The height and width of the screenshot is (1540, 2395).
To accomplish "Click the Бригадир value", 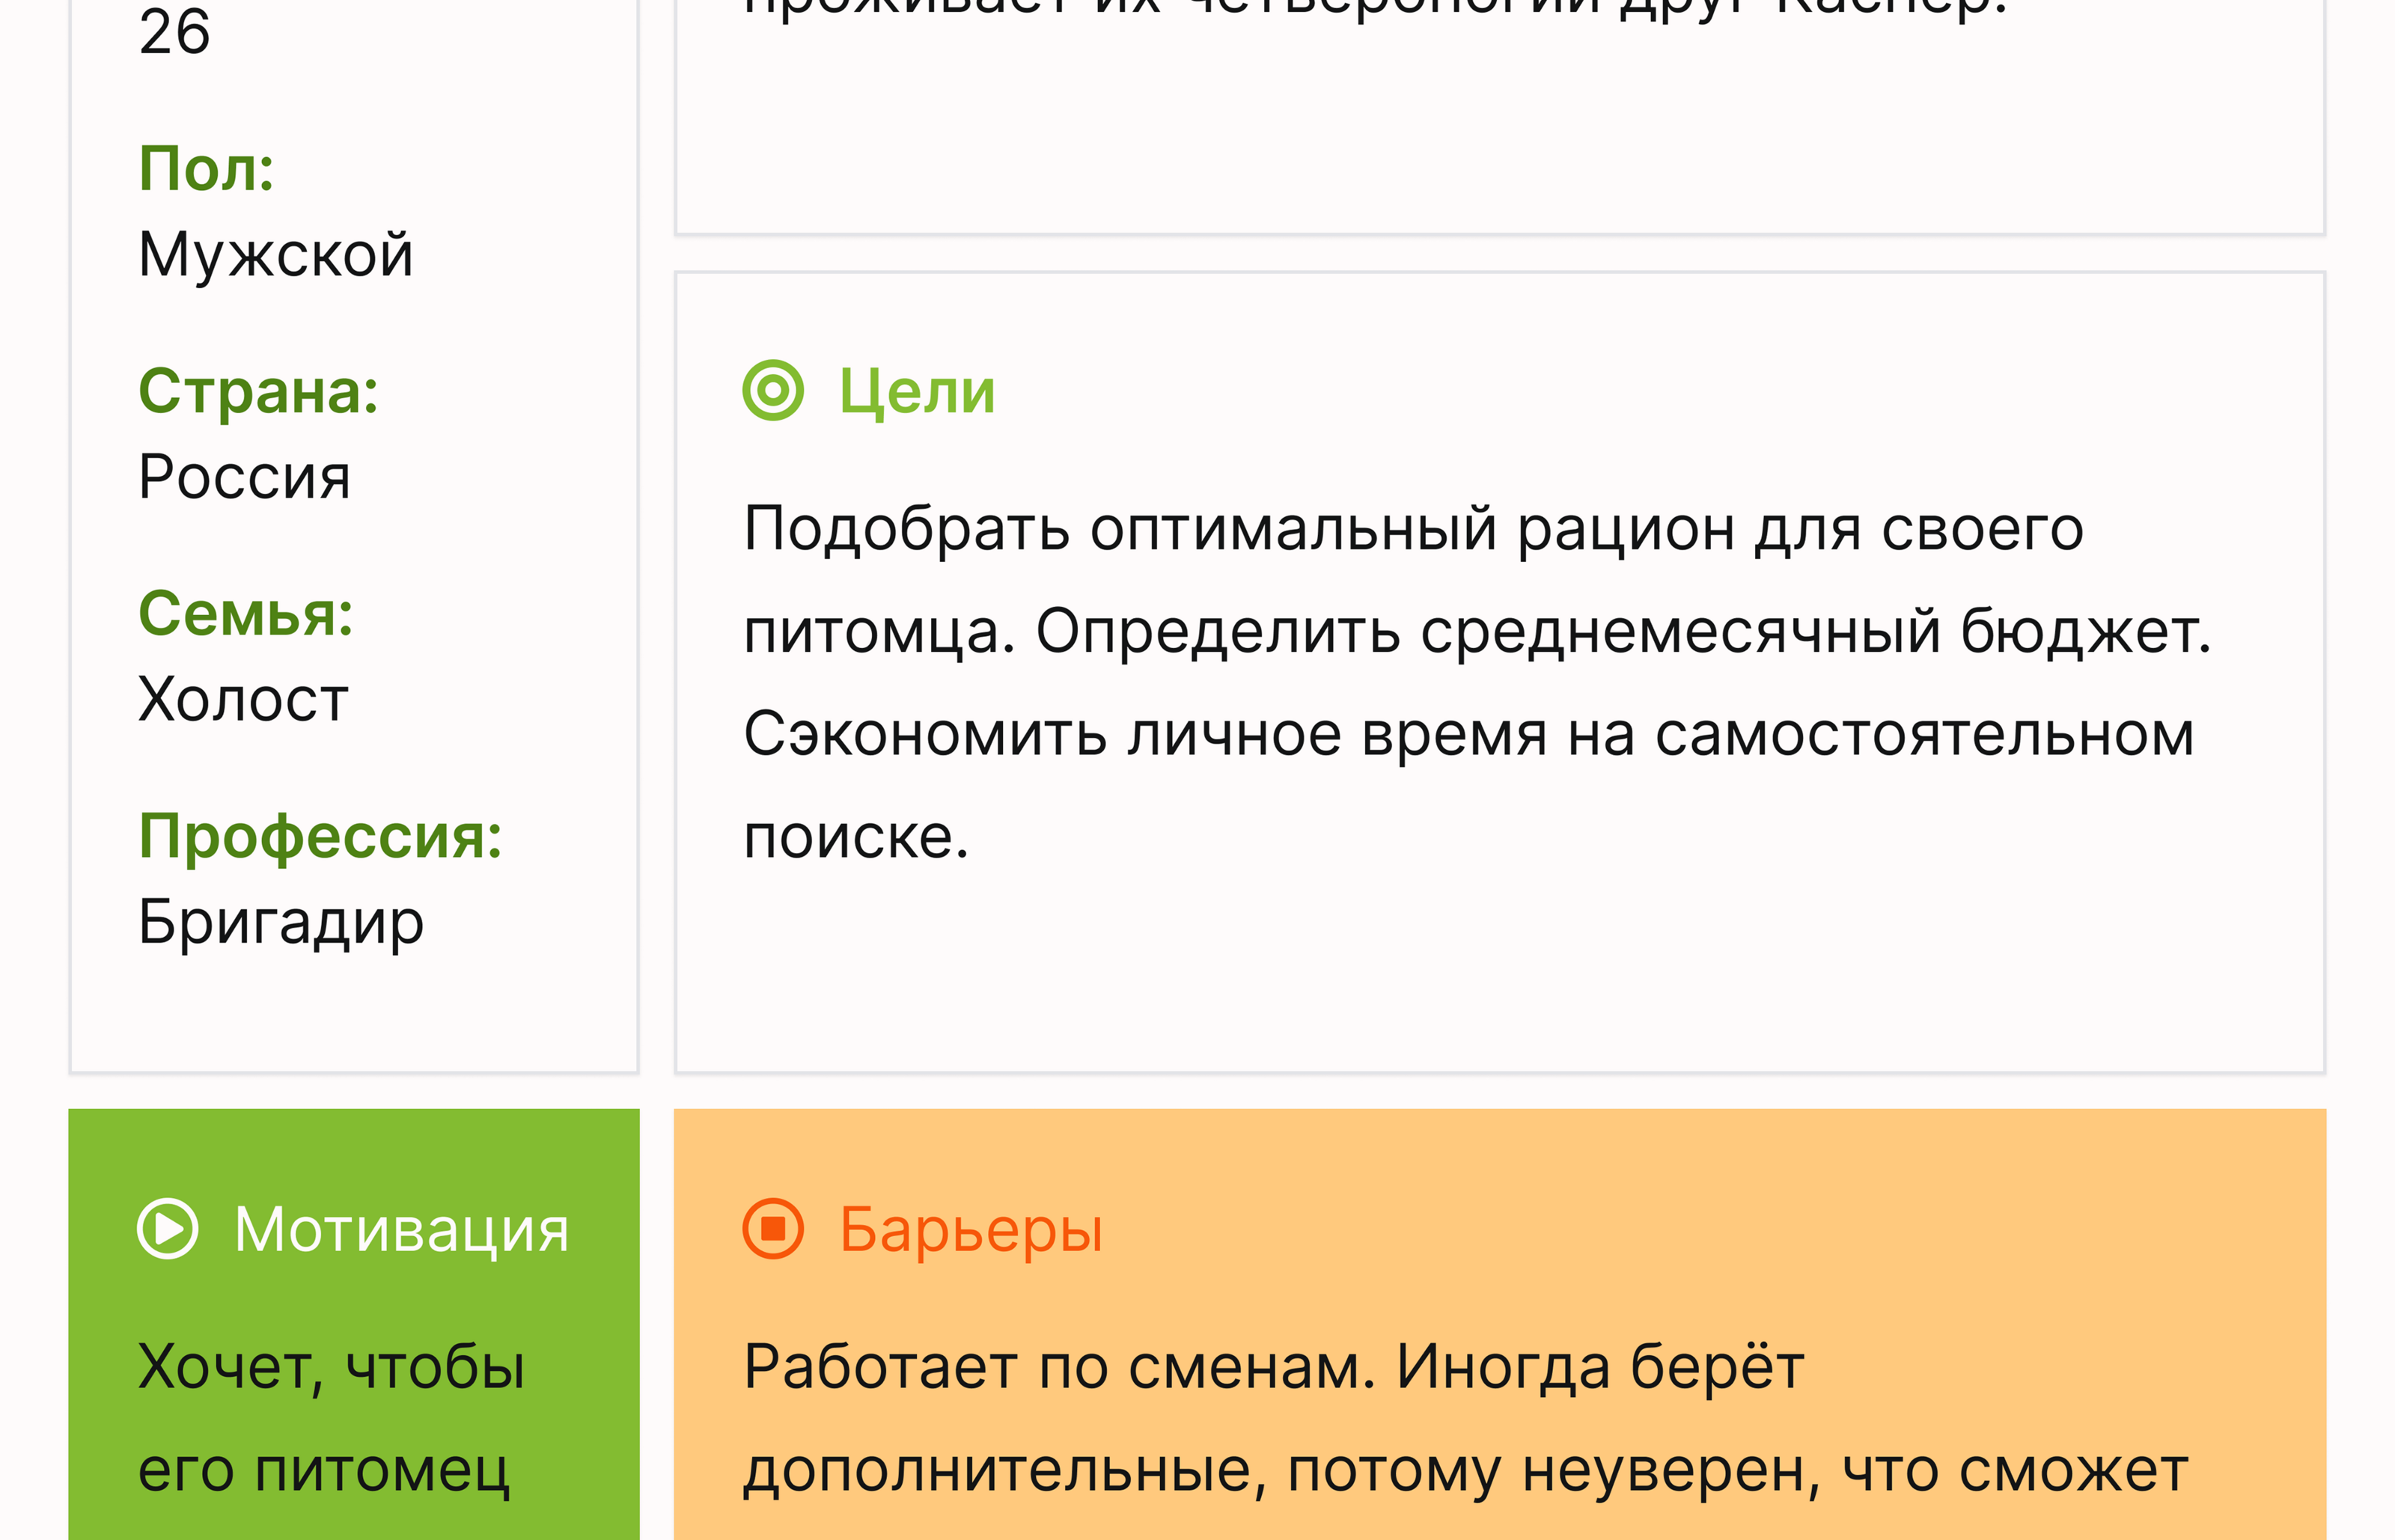I will coord(281,921).
